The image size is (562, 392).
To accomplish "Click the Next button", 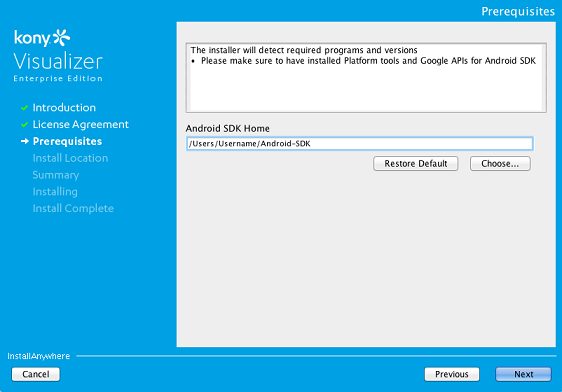I will pos(523,374).
